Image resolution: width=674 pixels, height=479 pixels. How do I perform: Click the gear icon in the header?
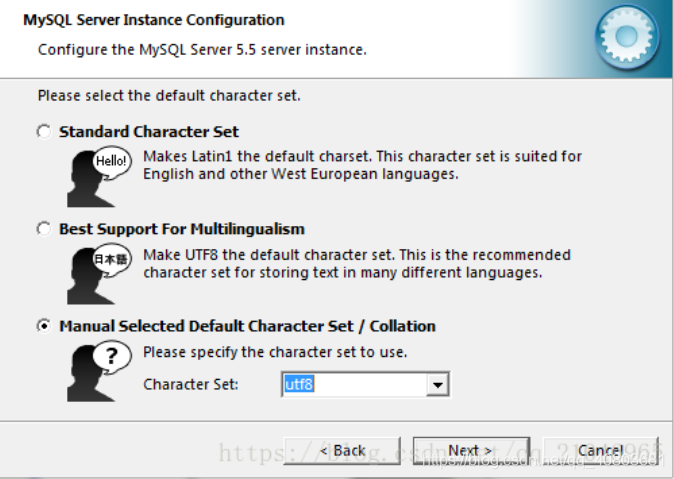[x=627, y=37]
